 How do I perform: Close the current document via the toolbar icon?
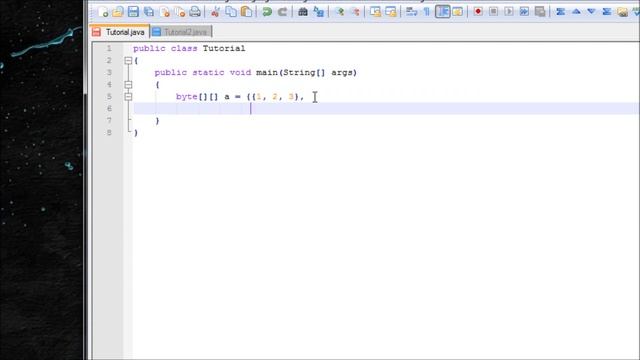(x=165, y=11)
